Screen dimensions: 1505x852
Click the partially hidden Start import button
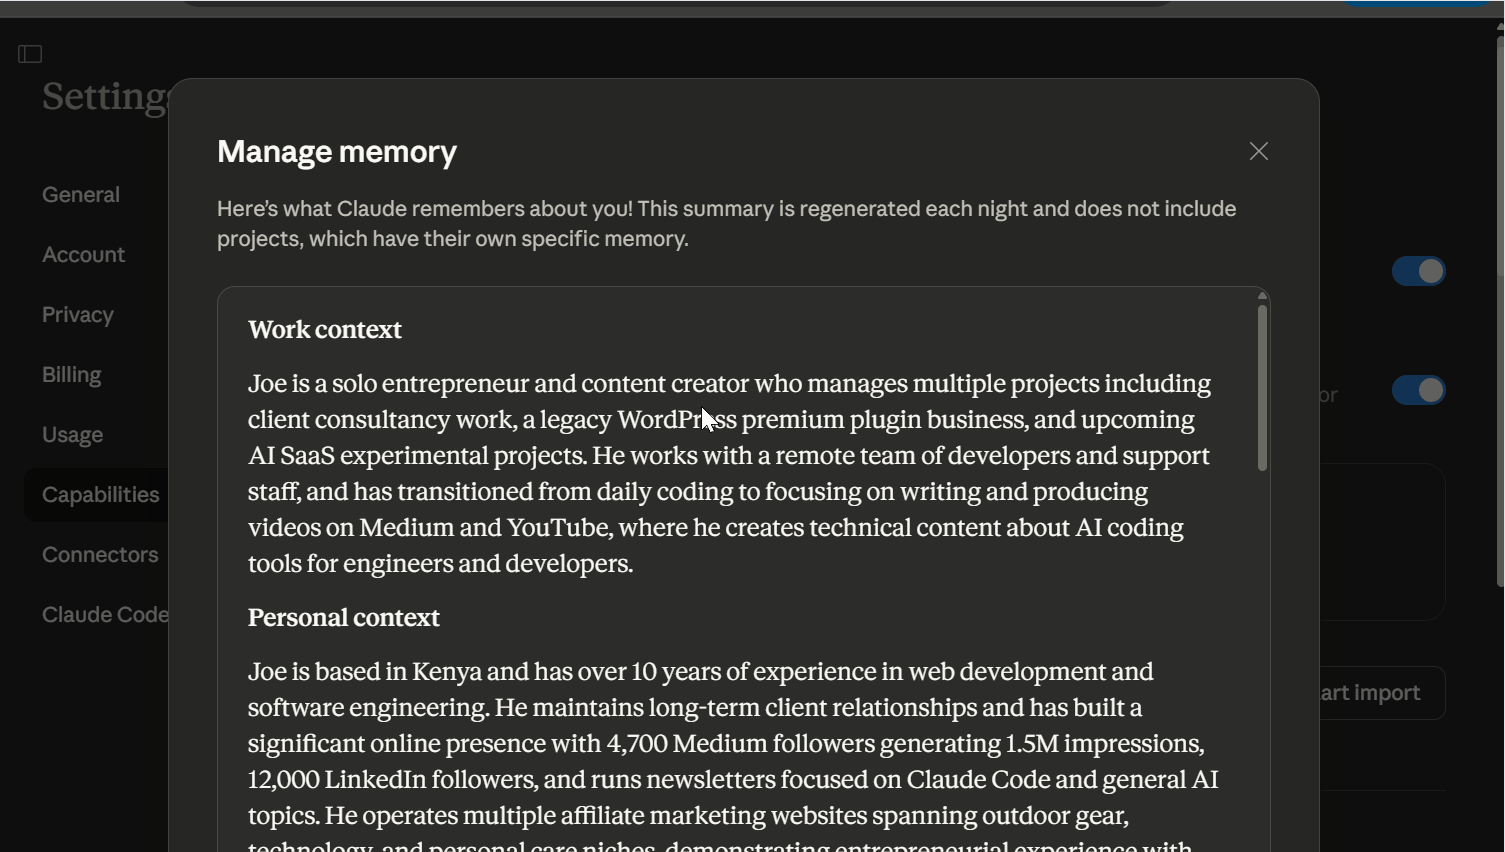click(x=1380, y=693)
